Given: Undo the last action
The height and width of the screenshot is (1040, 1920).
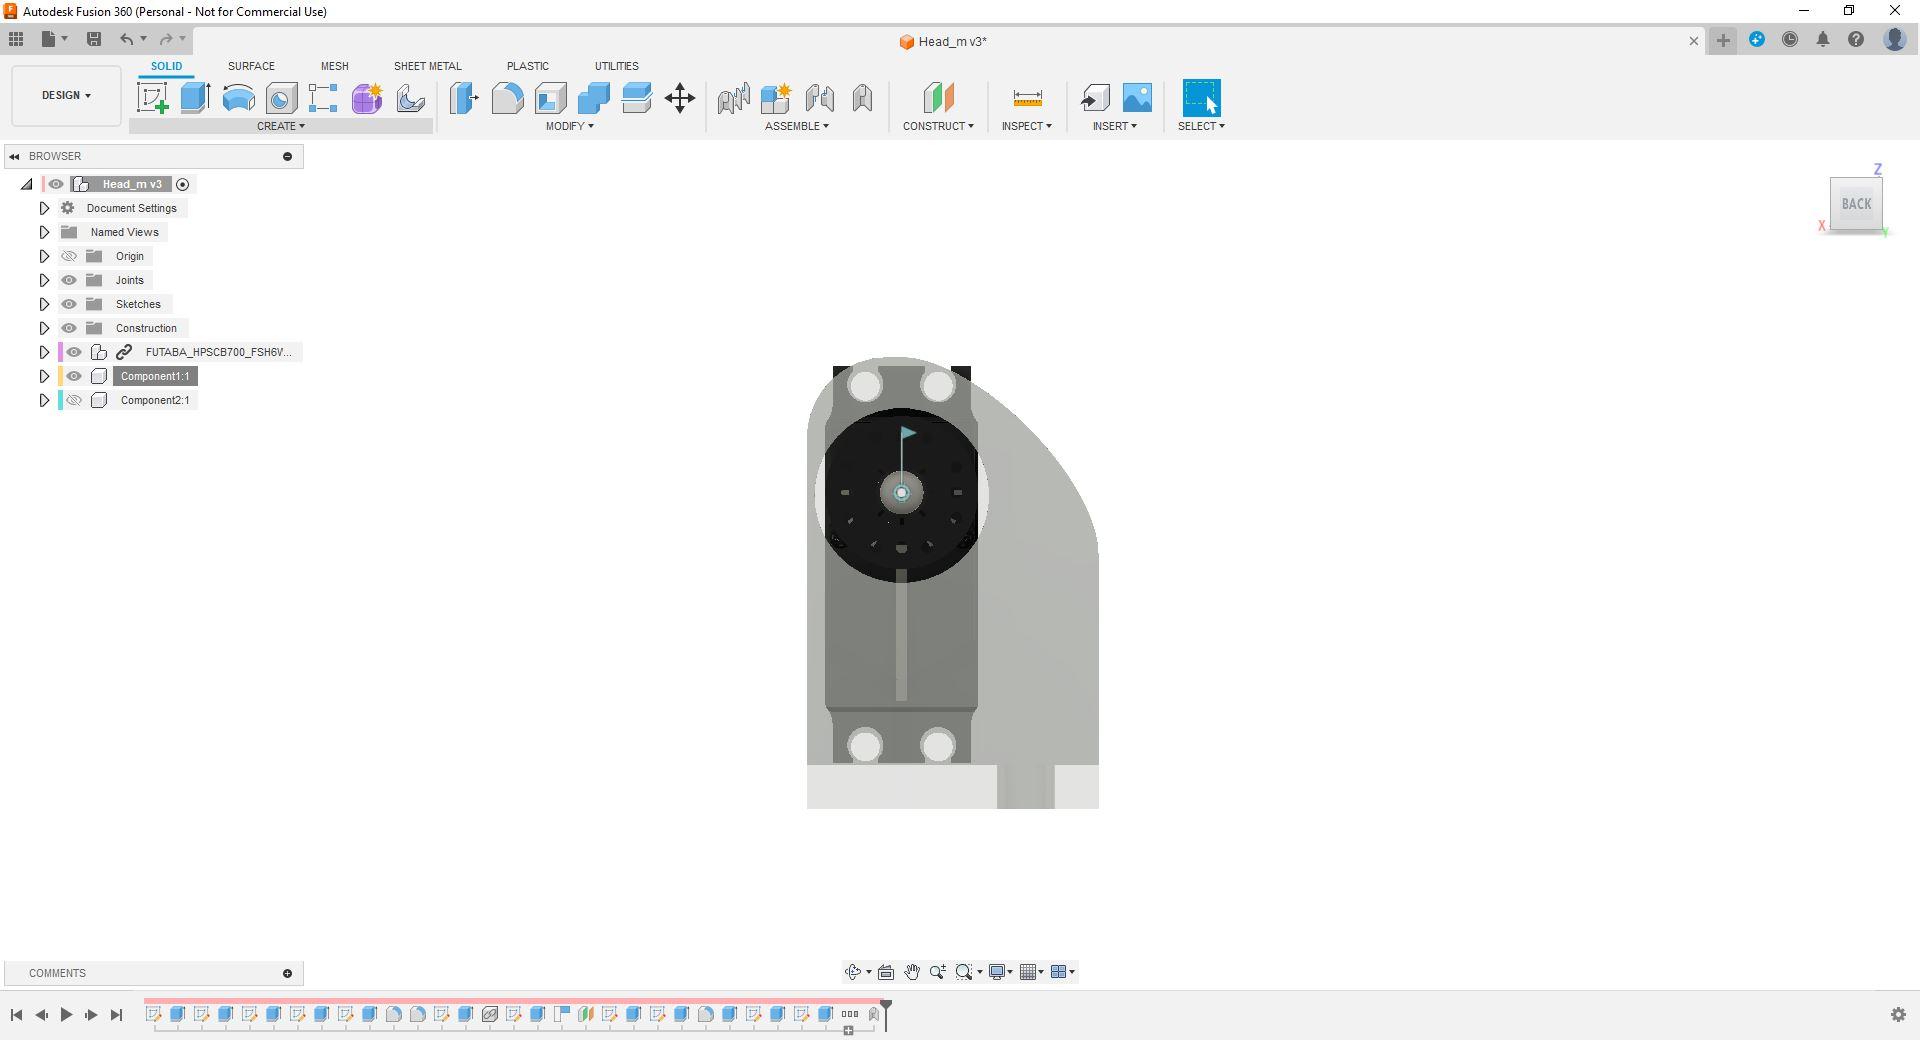Looking at the screenshot, I should (127, 39).
